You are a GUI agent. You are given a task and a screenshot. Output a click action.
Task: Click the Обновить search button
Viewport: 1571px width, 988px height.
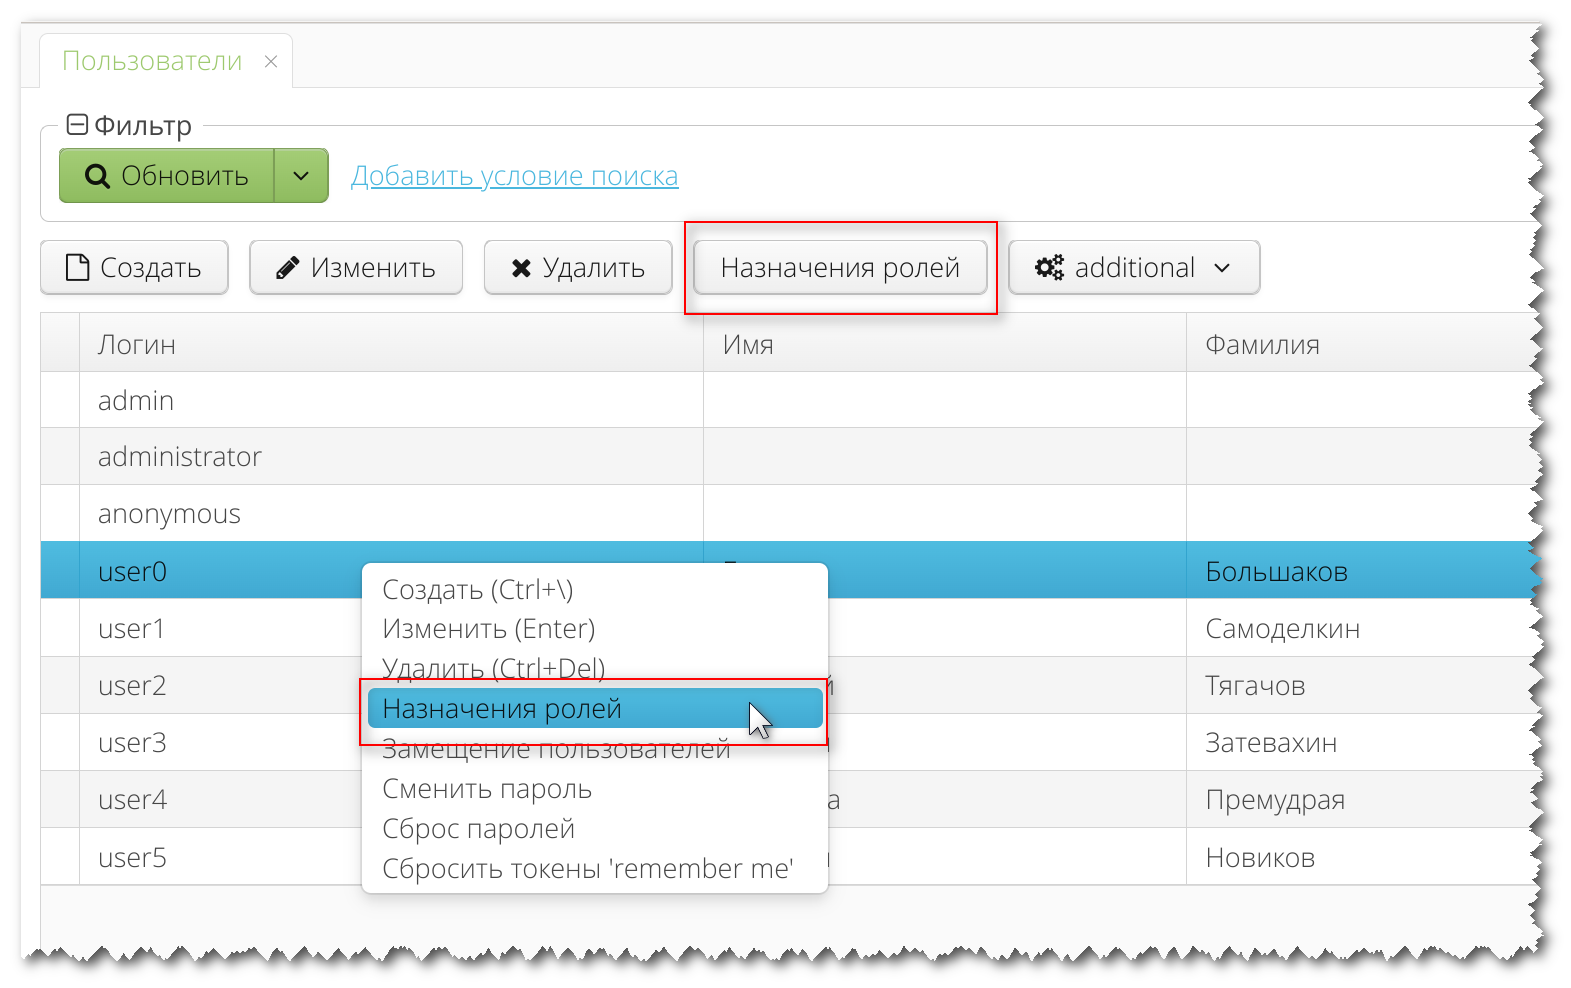tap(167, 176)
